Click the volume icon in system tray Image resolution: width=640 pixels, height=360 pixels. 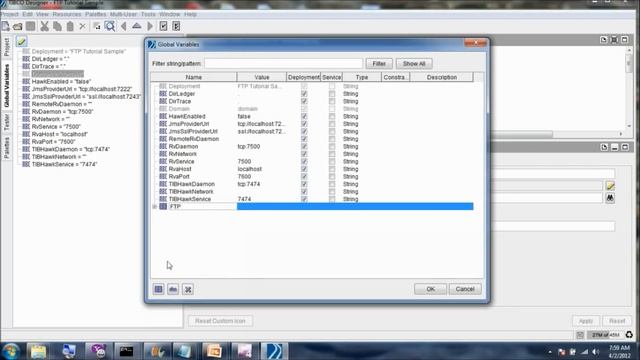click(596, 352)
